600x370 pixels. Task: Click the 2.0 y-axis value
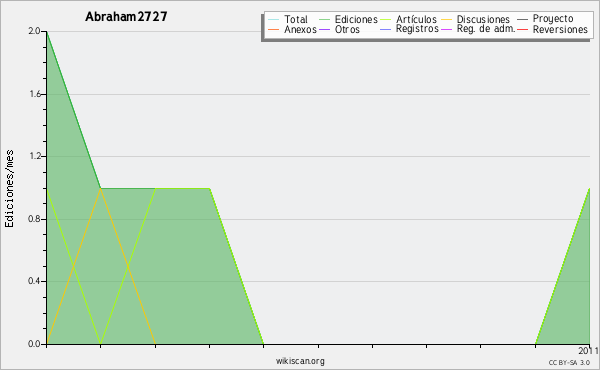click(34, 31)
